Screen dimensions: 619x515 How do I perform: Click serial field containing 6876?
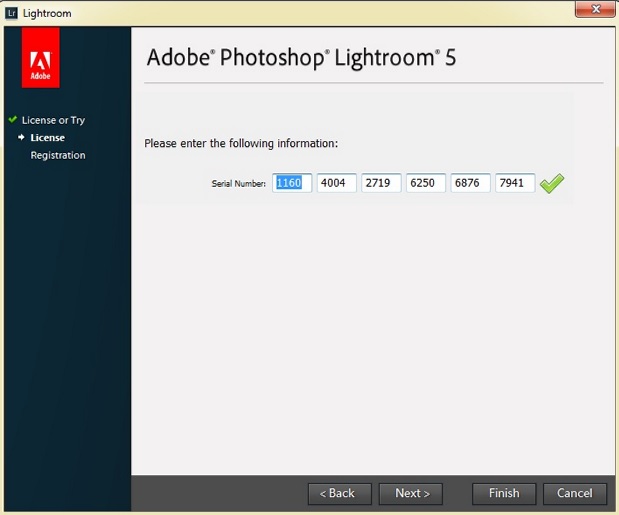[471, 183]
